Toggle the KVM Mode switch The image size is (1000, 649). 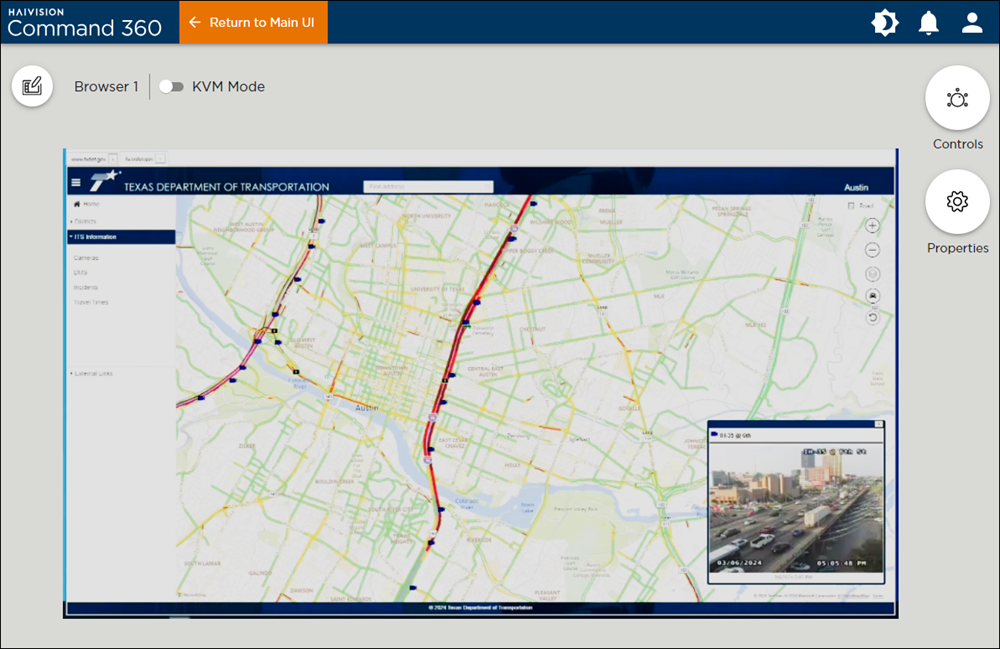pyautogui.click(x=171, y=87)
